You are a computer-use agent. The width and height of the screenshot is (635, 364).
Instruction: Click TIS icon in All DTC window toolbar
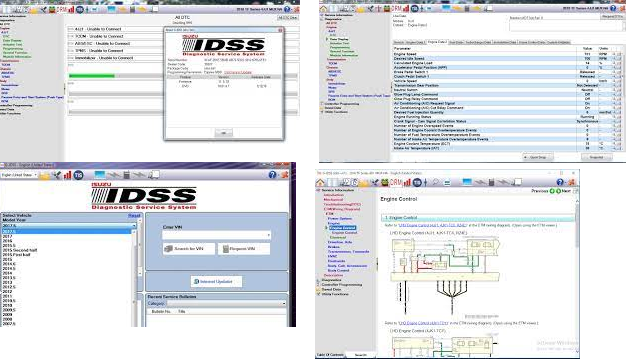80,9
